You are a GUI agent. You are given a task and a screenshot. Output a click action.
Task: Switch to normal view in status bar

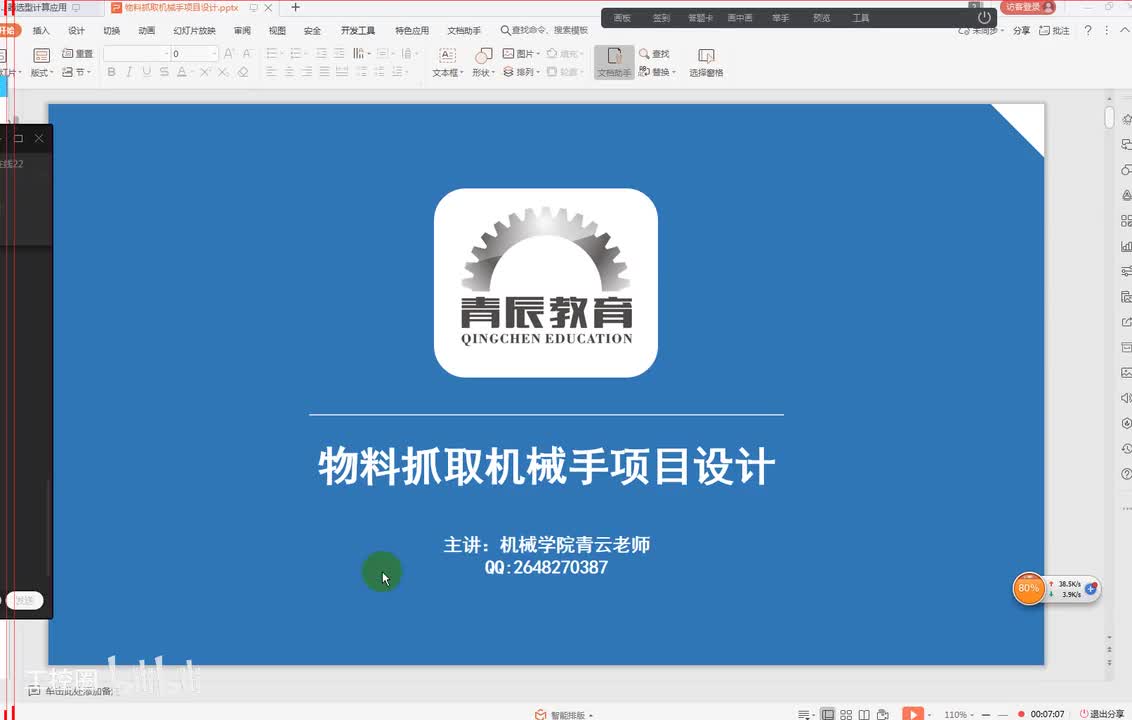tap(827, 714)
